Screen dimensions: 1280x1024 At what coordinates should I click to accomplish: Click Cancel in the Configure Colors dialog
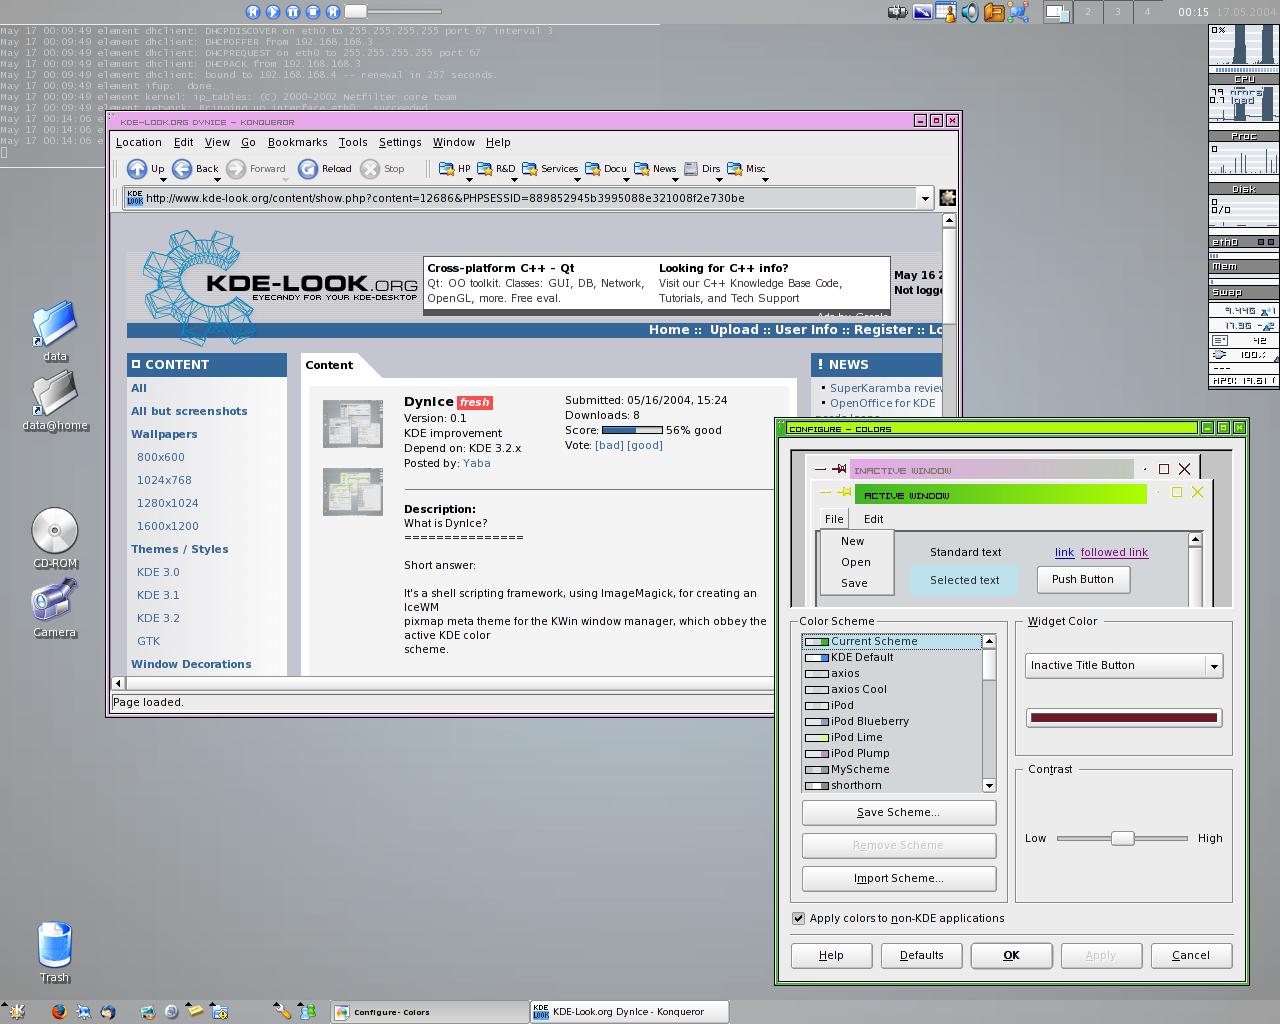tap(1191, 955)
